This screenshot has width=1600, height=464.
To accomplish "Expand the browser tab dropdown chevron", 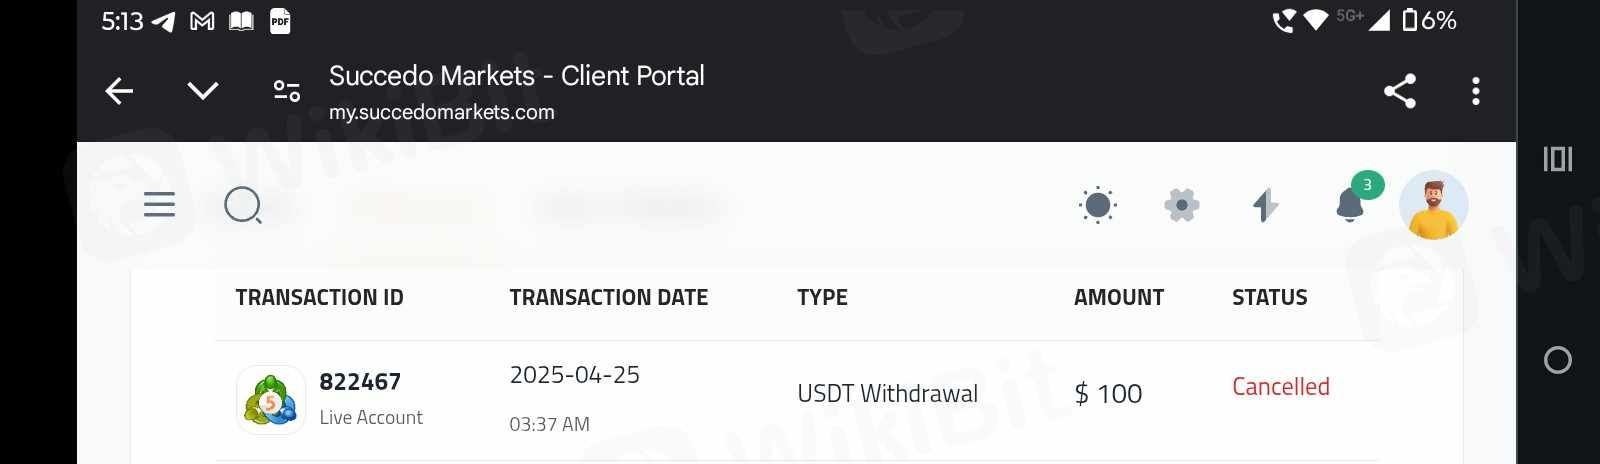I will pyautogui.click(x=203, y=91).
